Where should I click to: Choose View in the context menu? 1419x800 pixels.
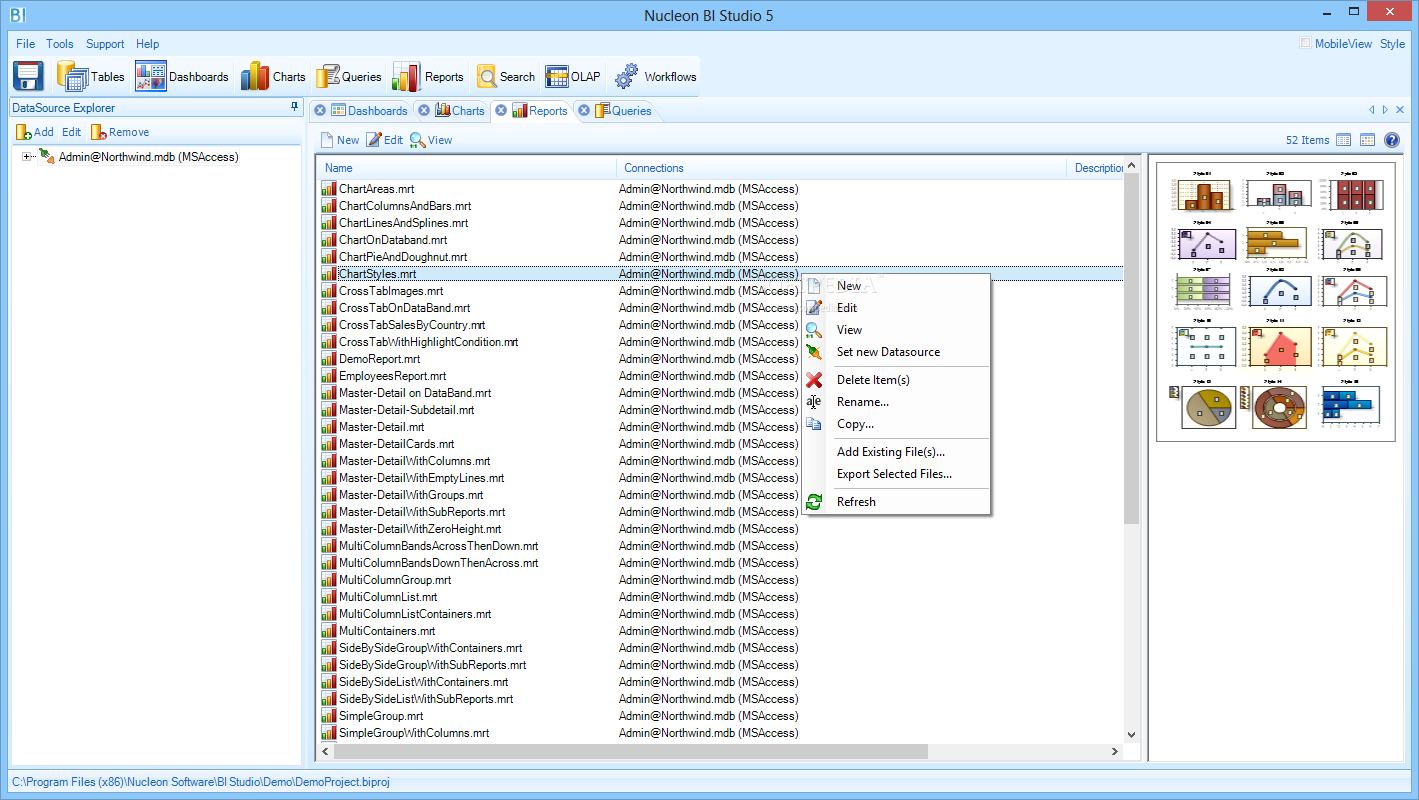tap(896, 330)
